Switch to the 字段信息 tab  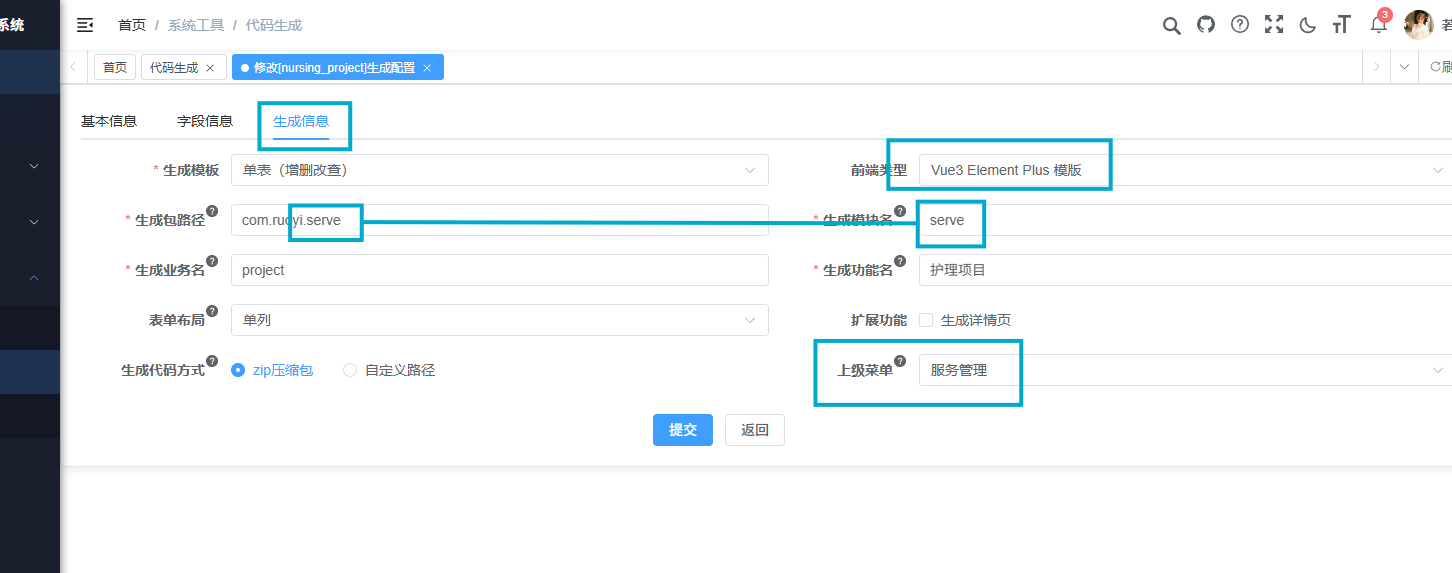coord(205,121)
